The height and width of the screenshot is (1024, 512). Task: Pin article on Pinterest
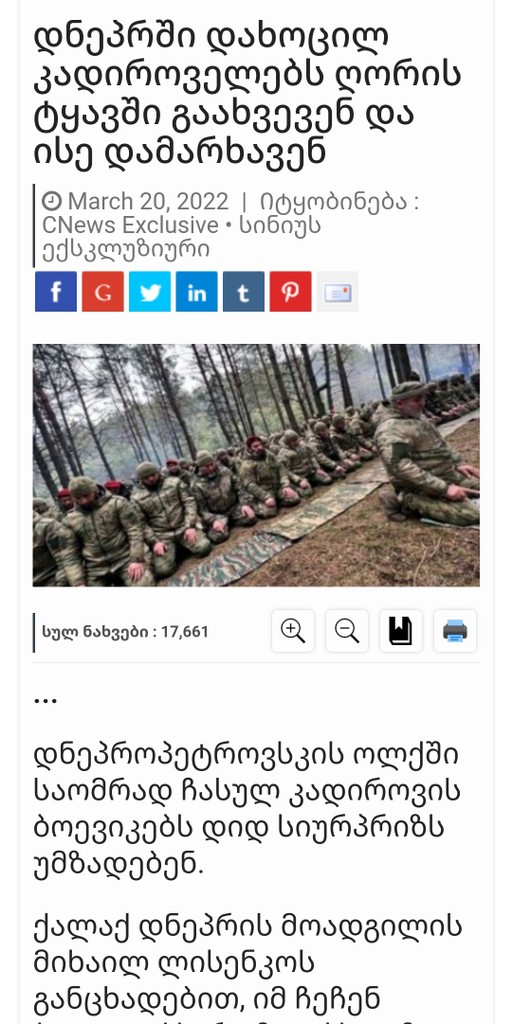point(291,292)
